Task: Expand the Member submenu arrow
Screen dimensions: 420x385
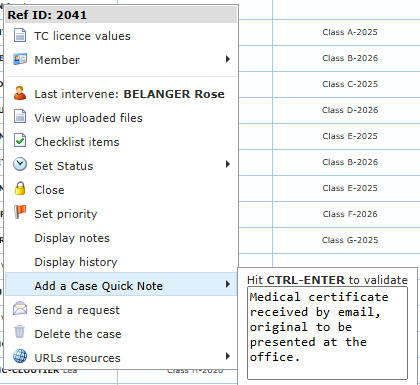Action: [228, 59]
